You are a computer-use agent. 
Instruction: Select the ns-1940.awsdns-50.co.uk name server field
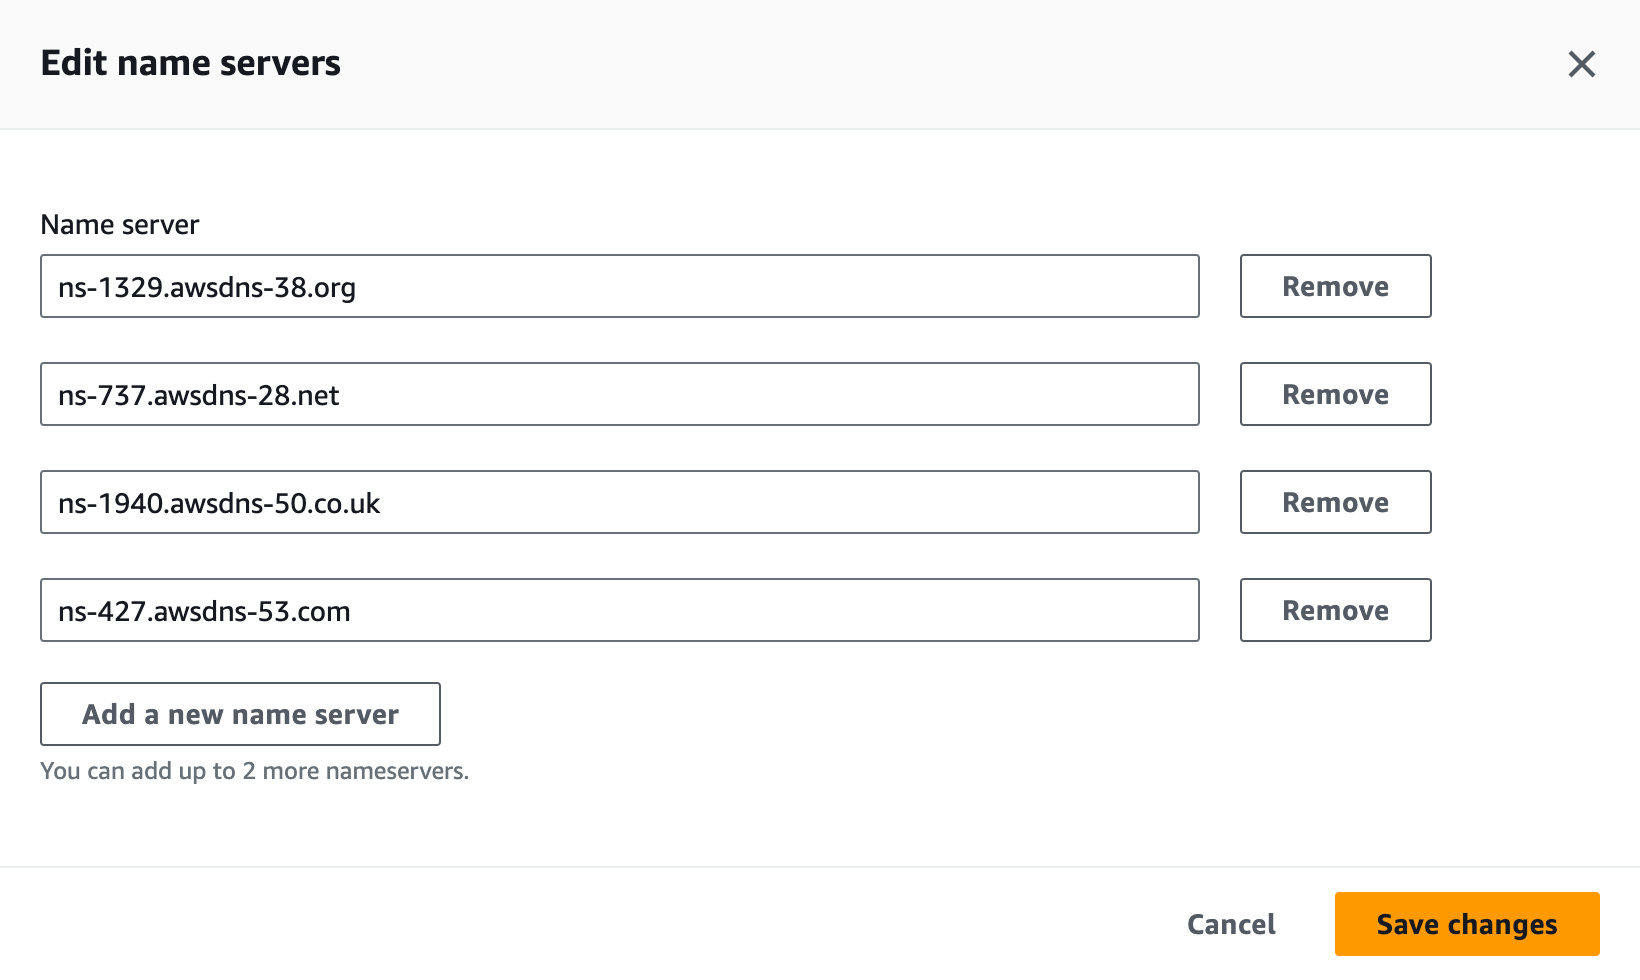tap(620, 502)
